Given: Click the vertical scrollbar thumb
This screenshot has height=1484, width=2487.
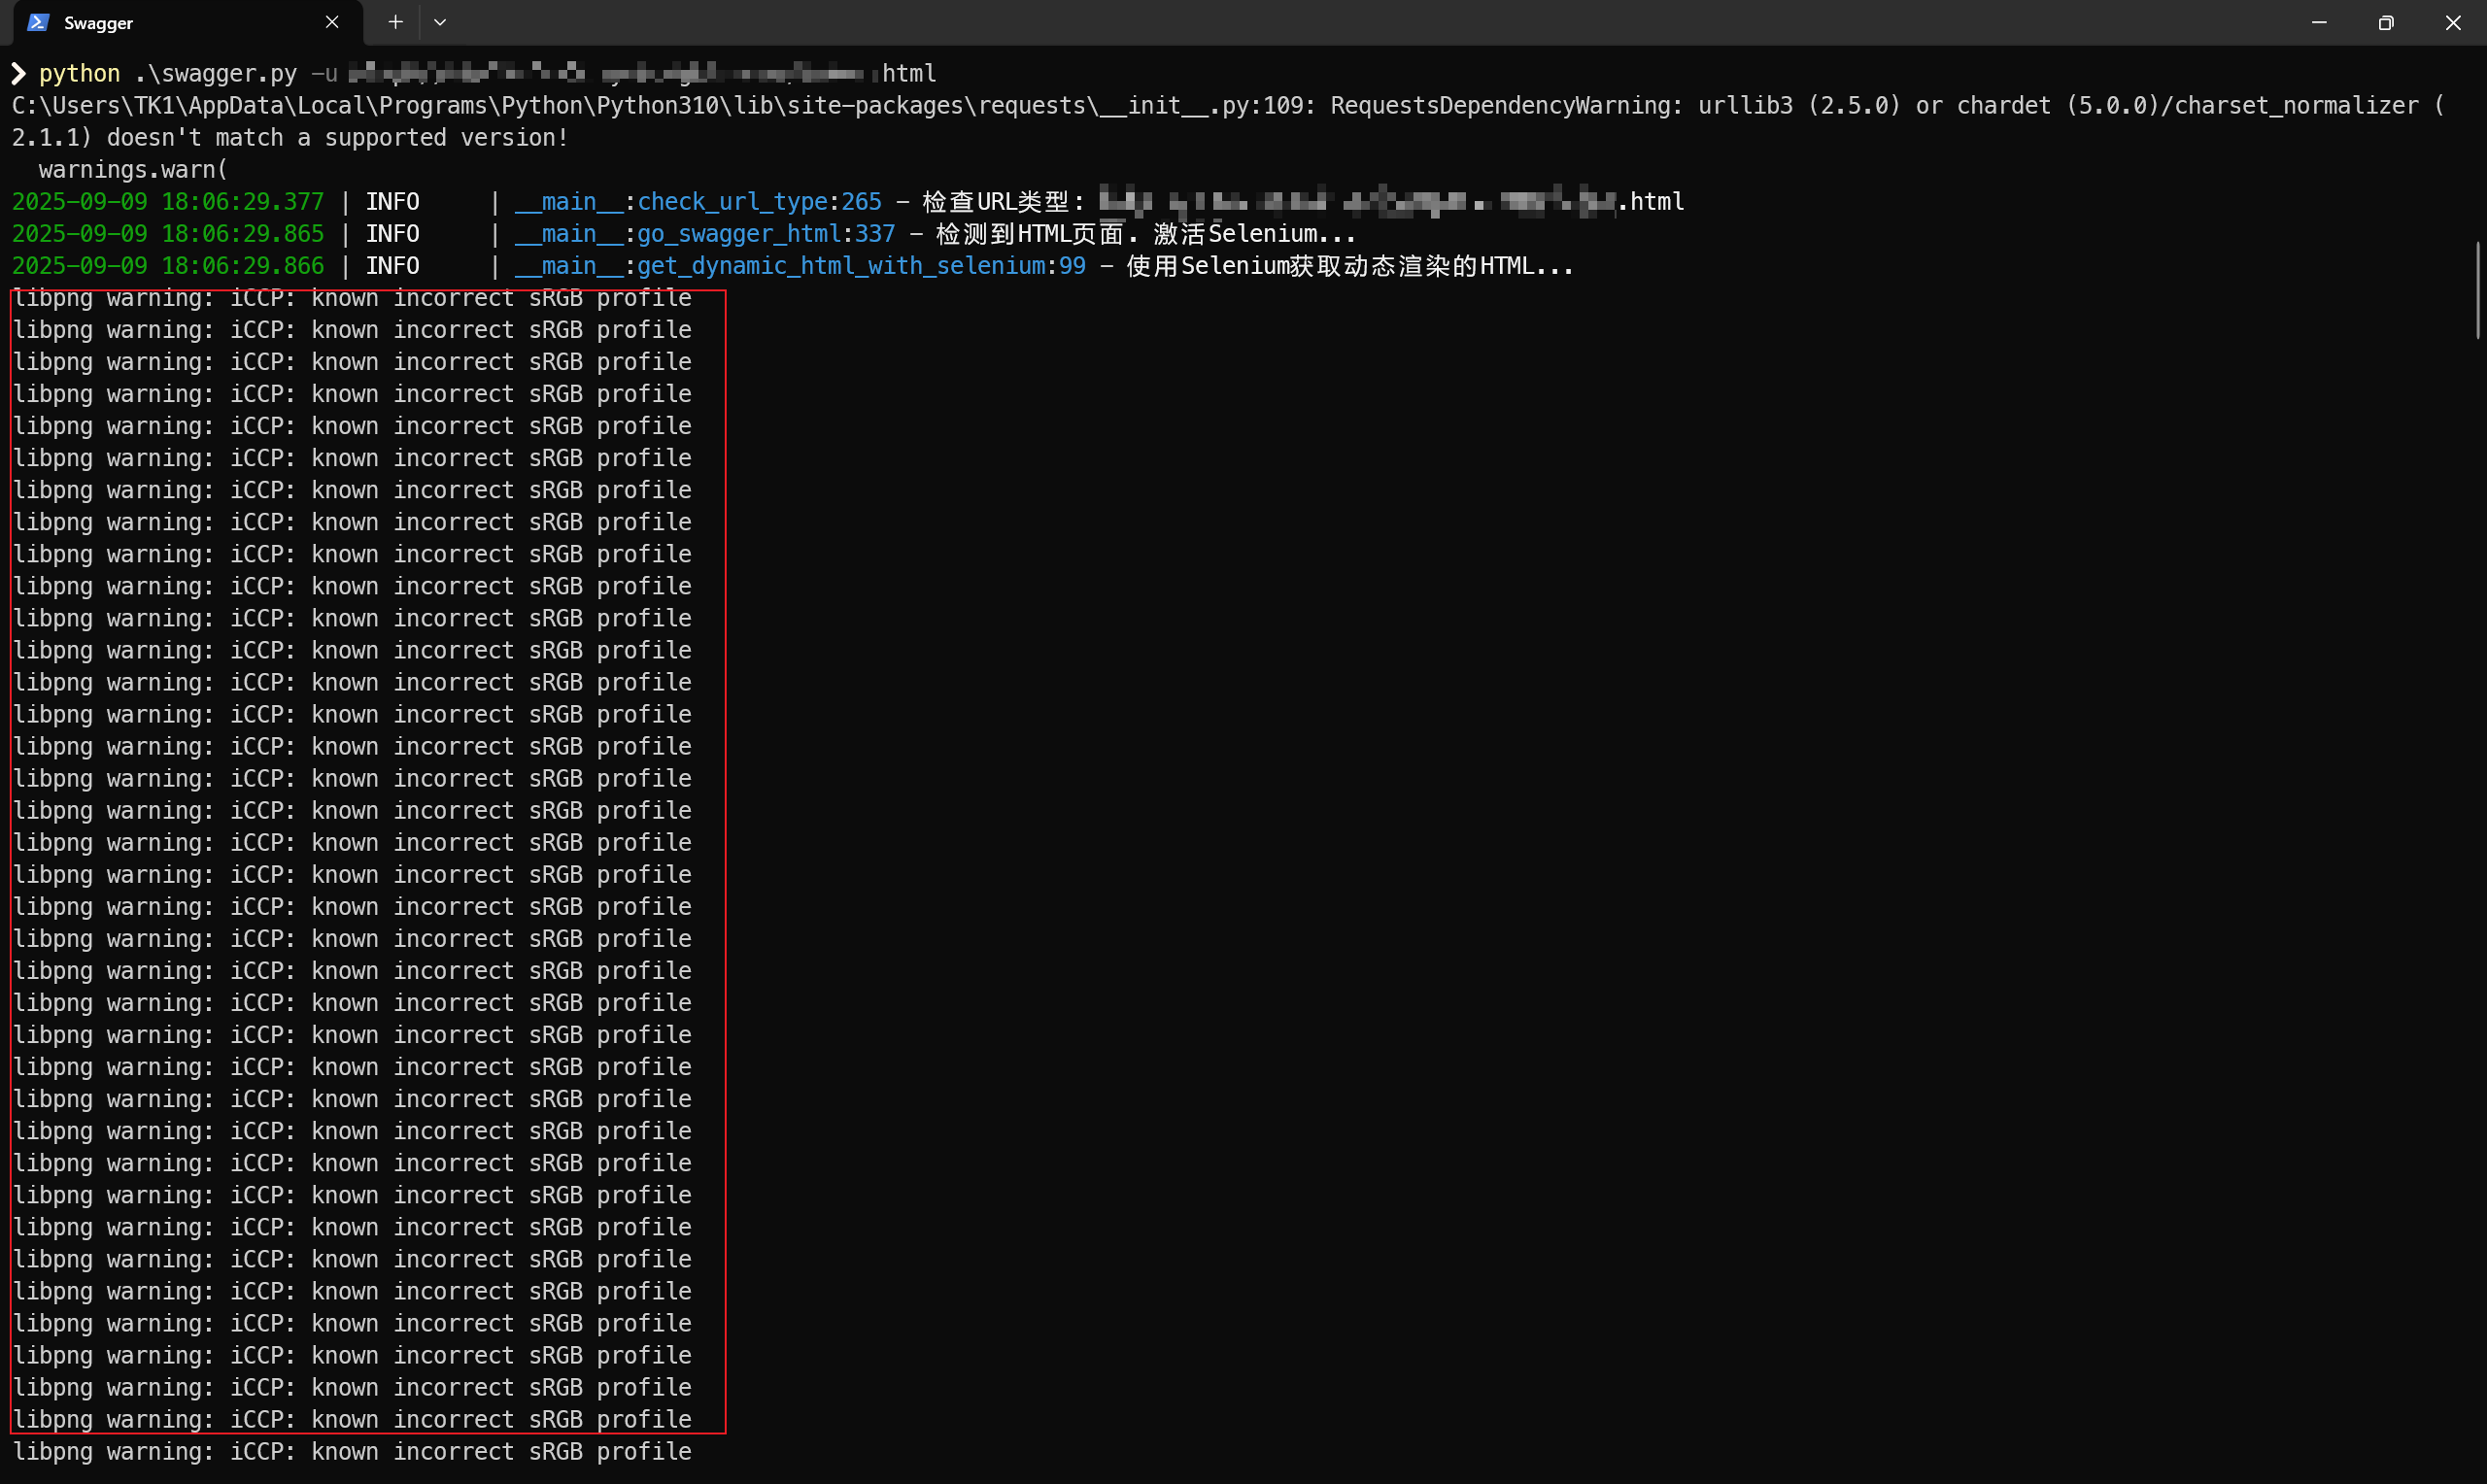Looking at the screenshot, I should (2478, 290).
